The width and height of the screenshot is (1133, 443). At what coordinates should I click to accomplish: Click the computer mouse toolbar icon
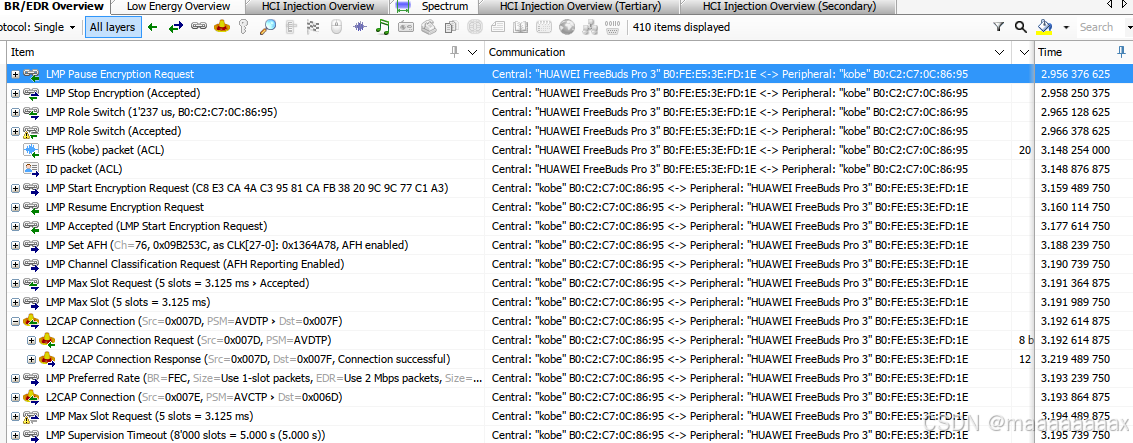[335, 27]
